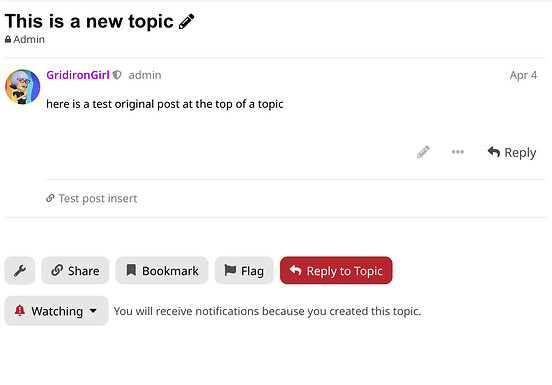This screenshot has height=385, width=552.
Task: Bookmark this topic
Action: pyautogui.click(x=162, y=271)
